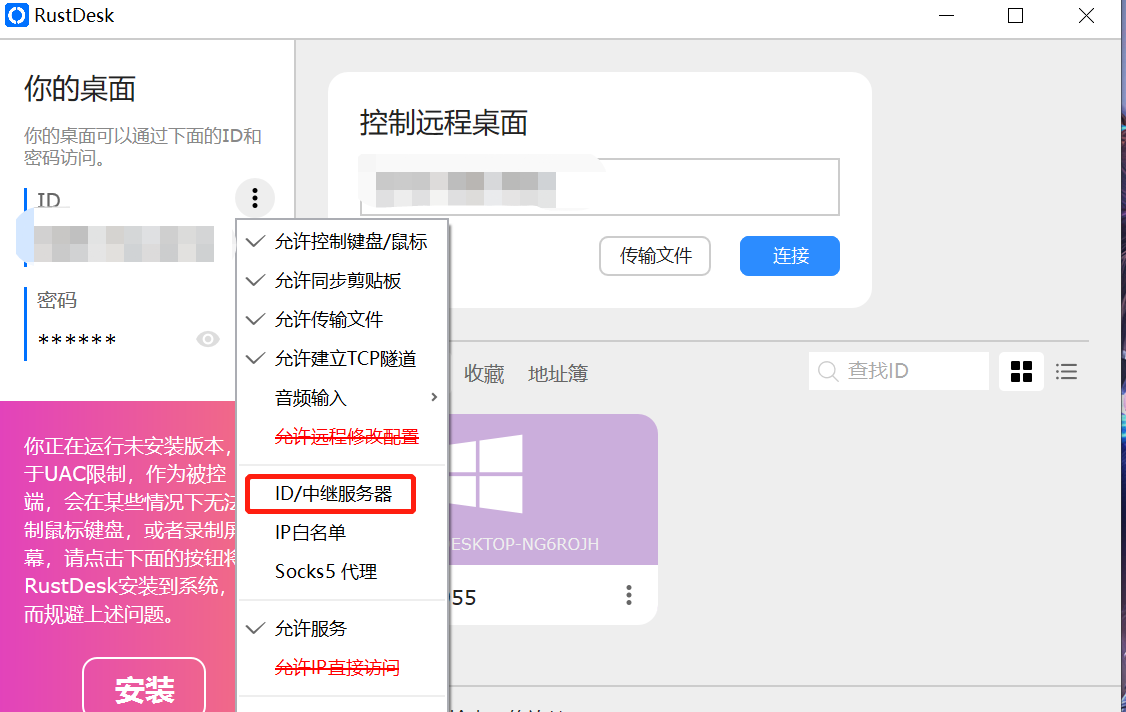Open the ID settings three-dot menu
This screenshot has width=1126, height=712.
tap(255, 198)
